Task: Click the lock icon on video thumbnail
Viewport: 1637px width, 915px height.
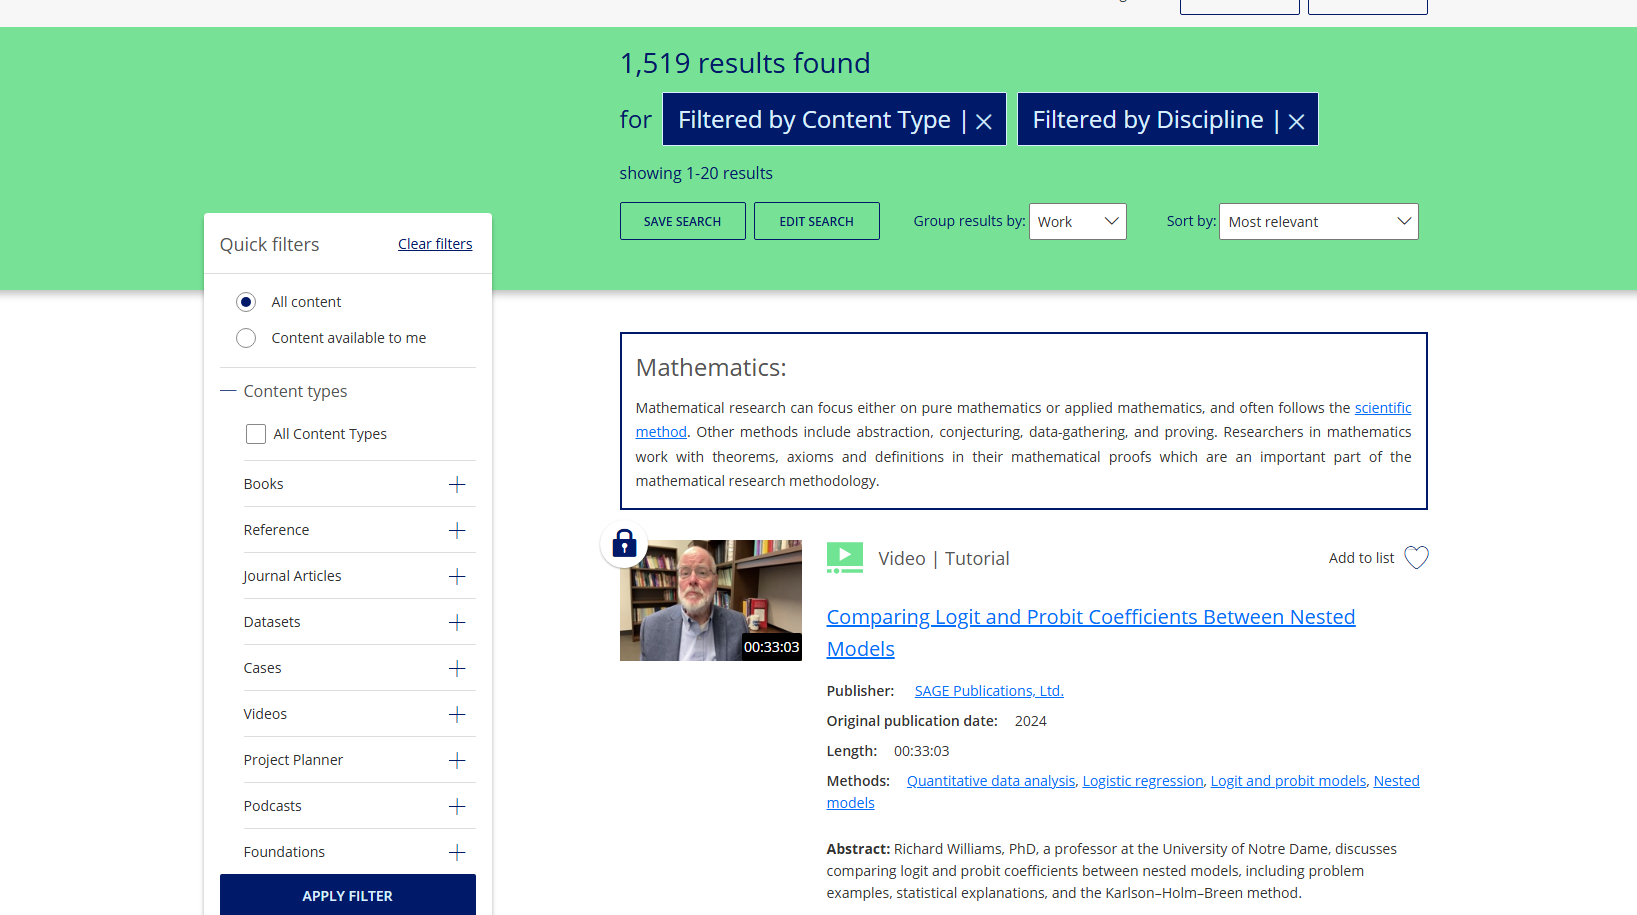Action: point(624,544)
